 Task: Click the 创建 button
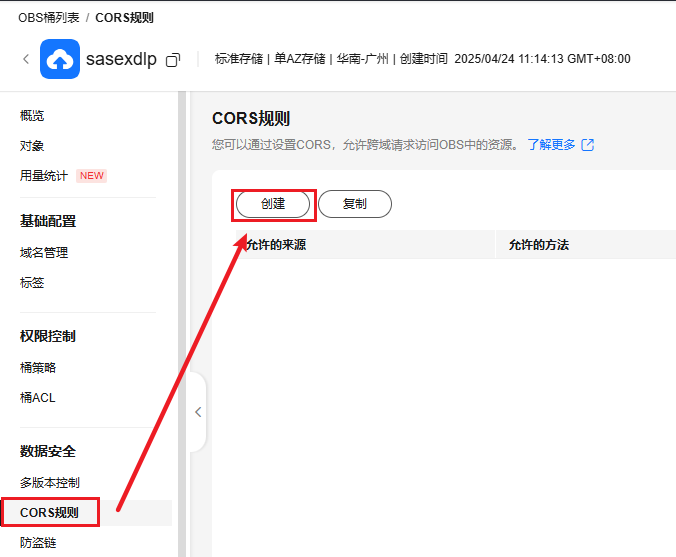point(273,204)
